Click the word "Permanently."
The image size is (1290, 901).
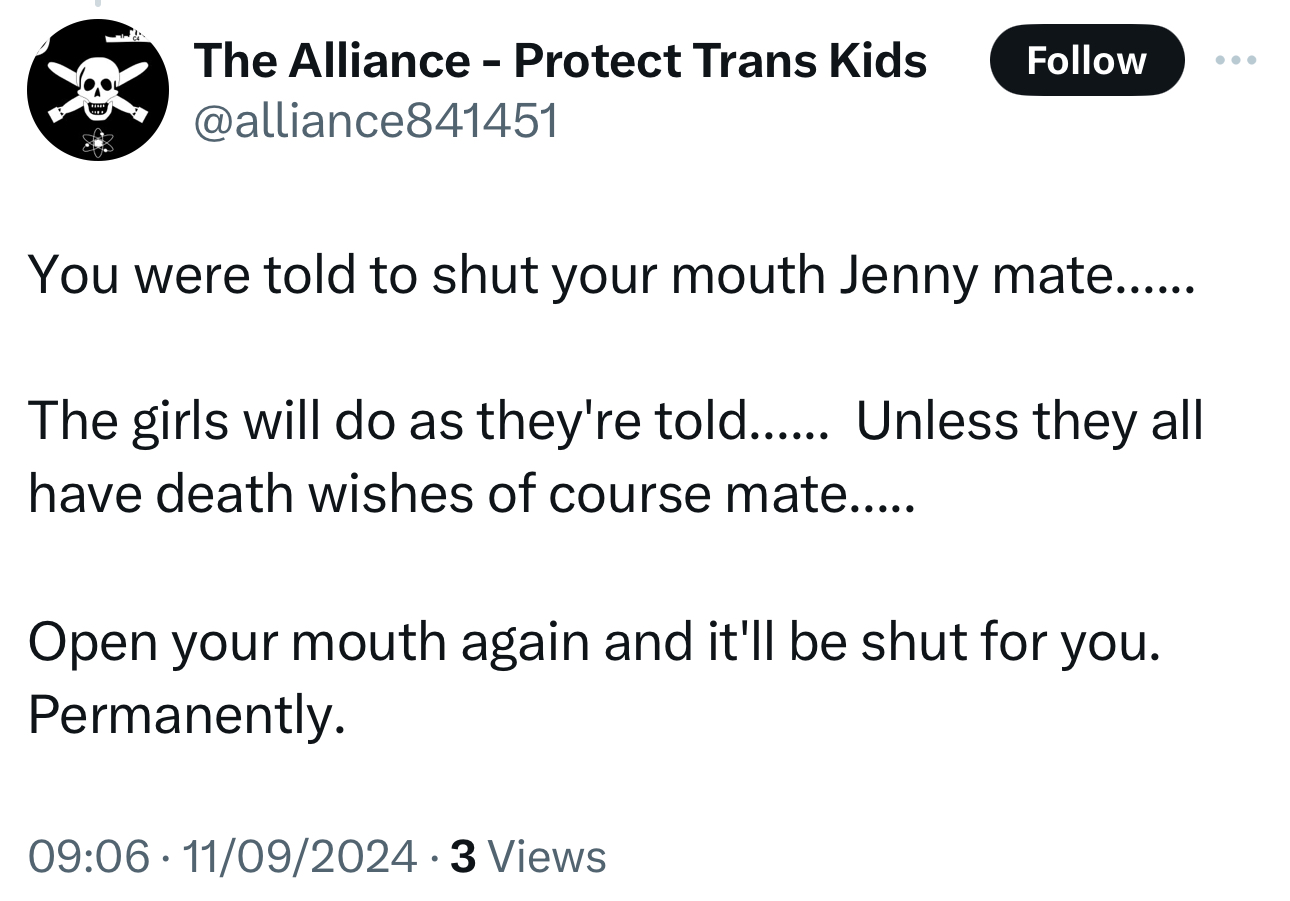pyautogui.click(x=187, y=714)
